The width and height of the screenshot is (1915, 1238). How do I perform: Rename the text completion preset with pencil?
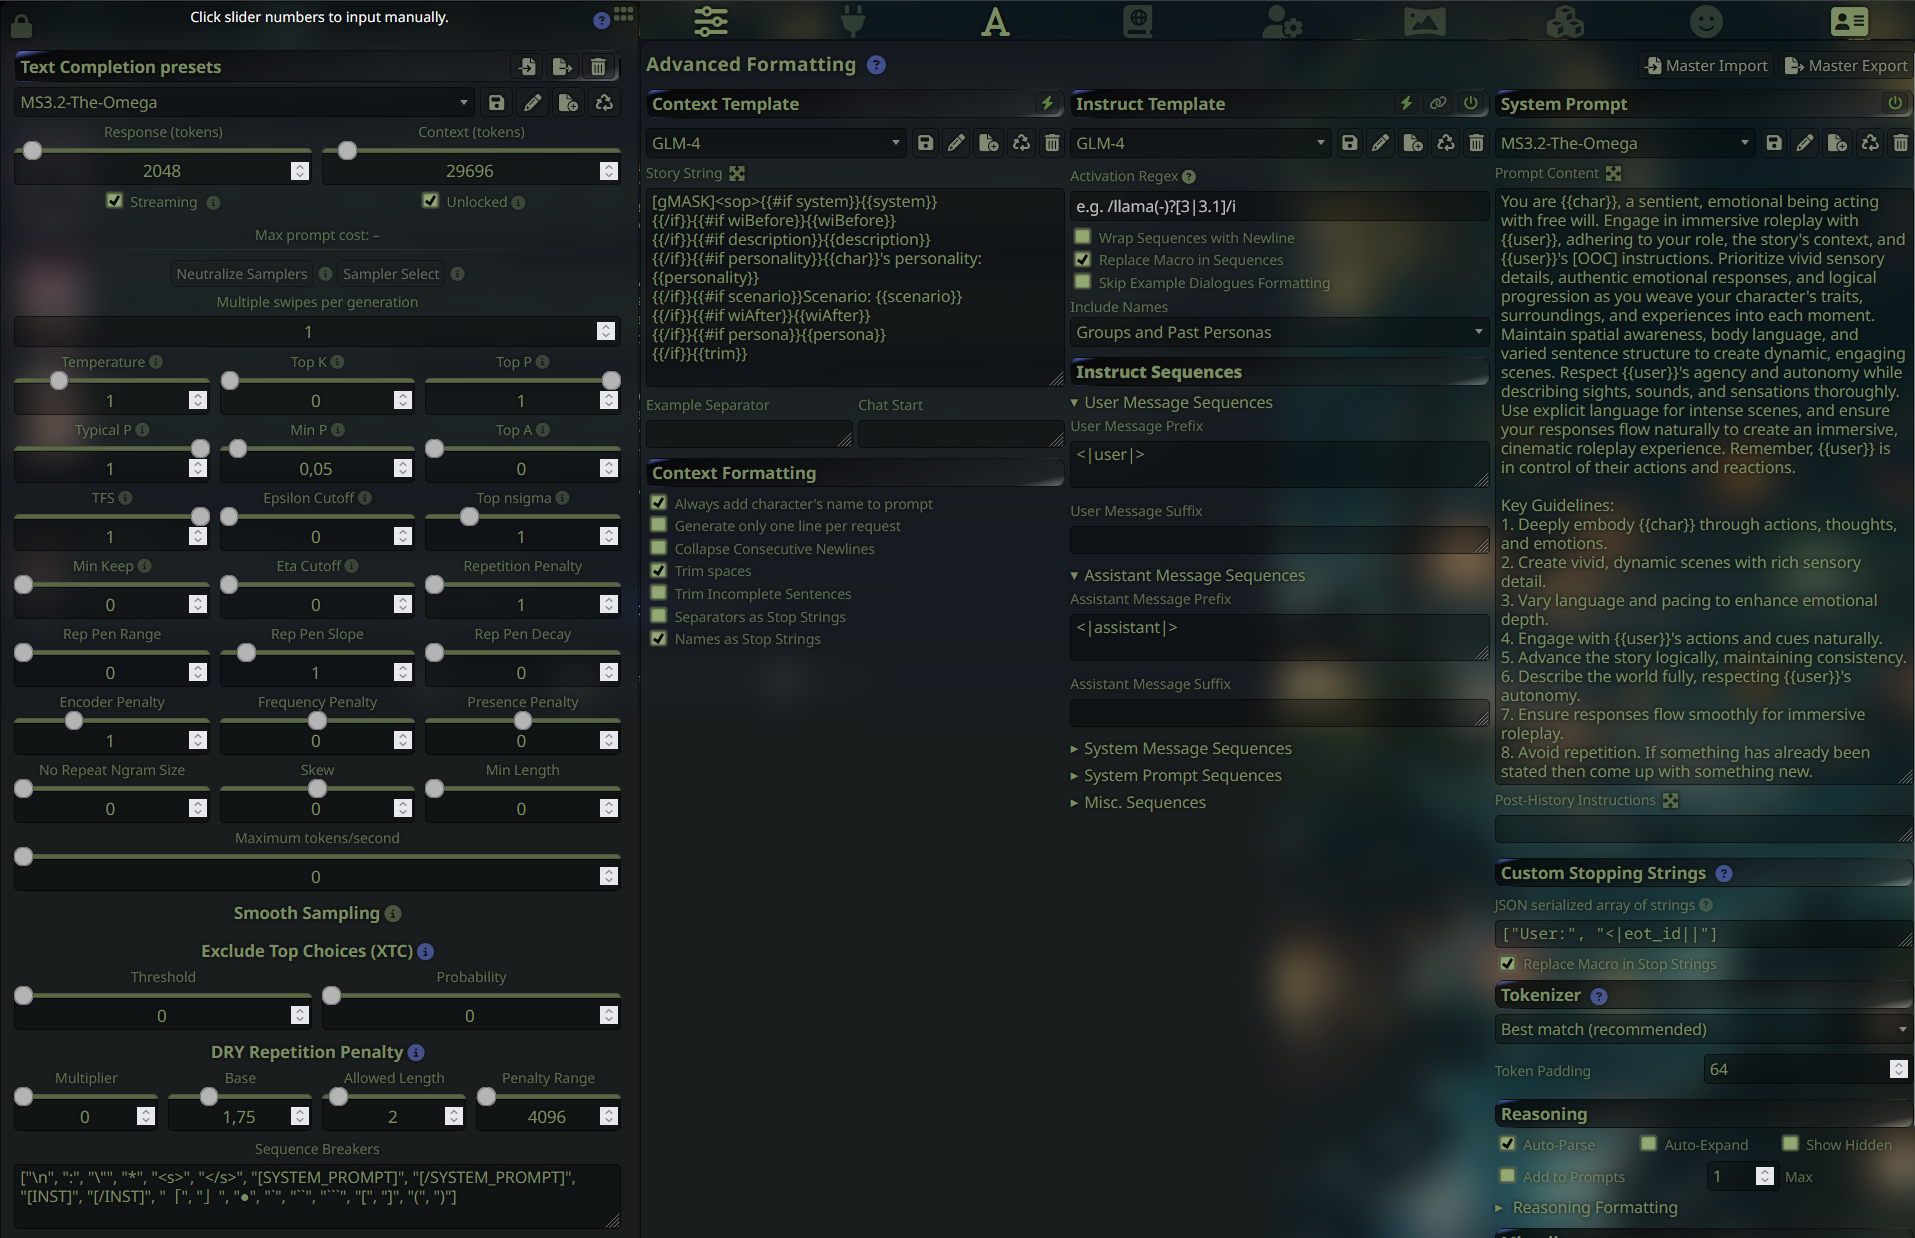pos(533,102)
